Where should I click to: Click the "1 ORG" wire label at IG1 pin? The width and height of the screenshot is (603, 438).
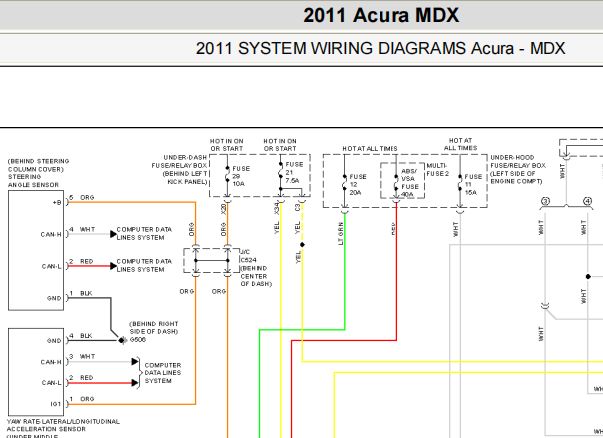coord(82,399)
